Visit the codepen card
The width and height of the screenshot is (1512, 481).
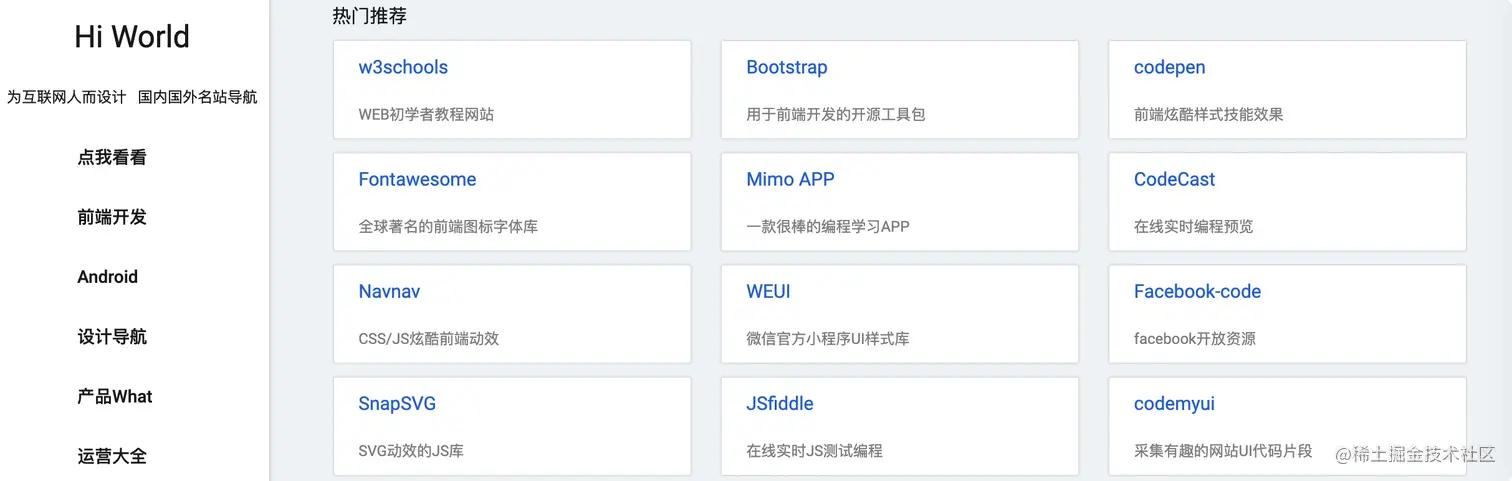click(1169, 68)
